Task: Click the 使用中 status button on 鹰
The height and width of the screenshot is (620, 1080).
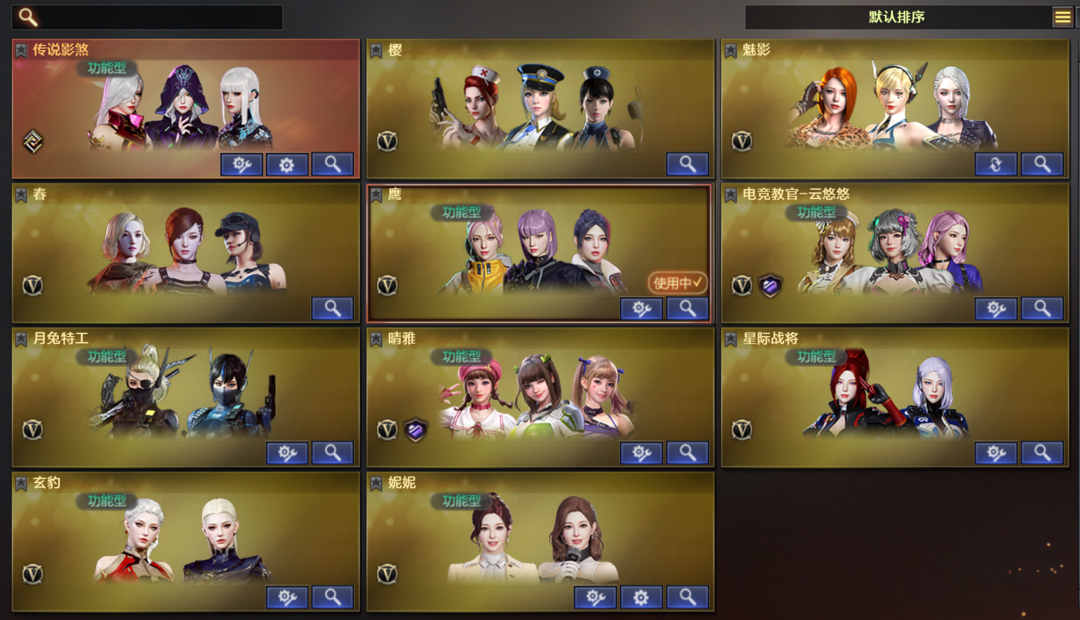Action: point(677,282)
